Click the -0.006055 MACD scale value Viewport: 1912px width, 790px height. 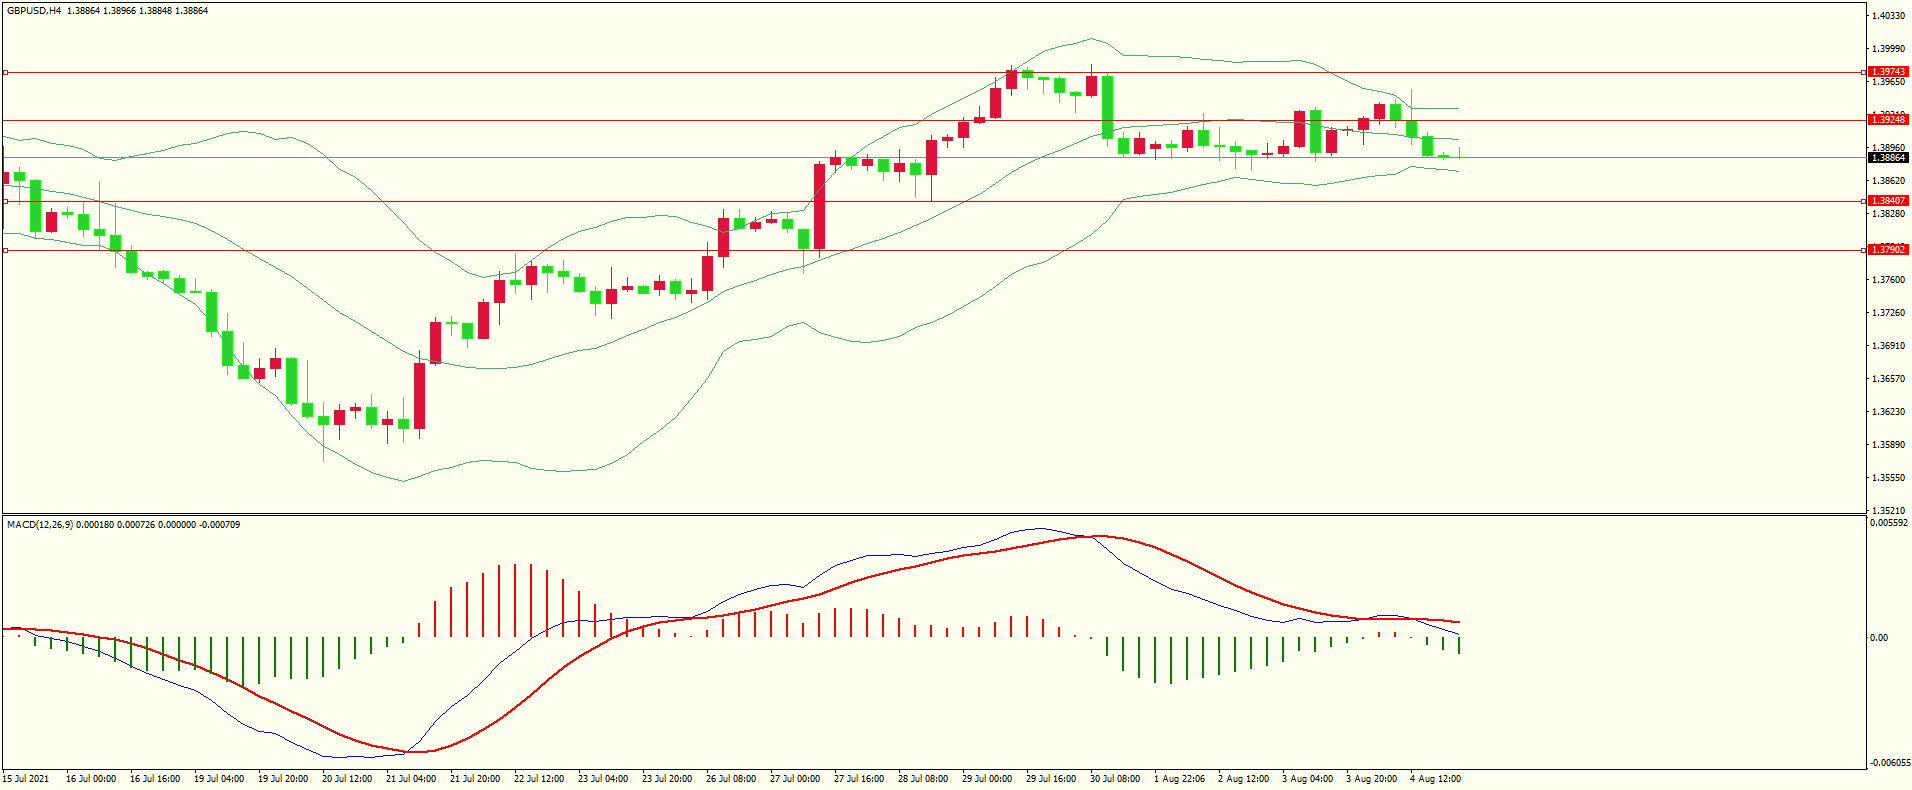tap(1889, 763)
